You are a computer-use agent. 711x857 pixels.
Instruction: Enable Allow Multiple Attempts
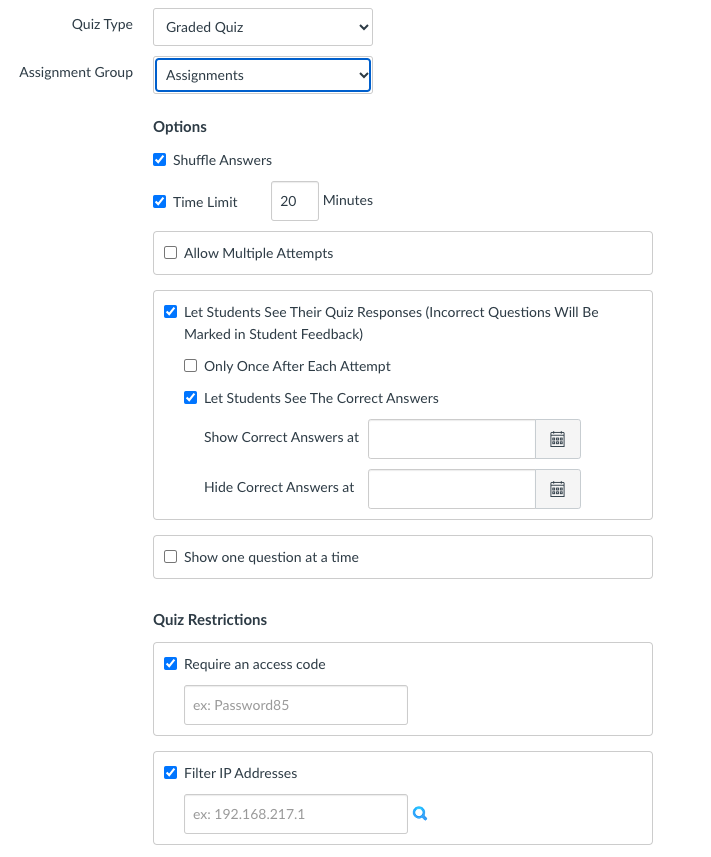170,253
